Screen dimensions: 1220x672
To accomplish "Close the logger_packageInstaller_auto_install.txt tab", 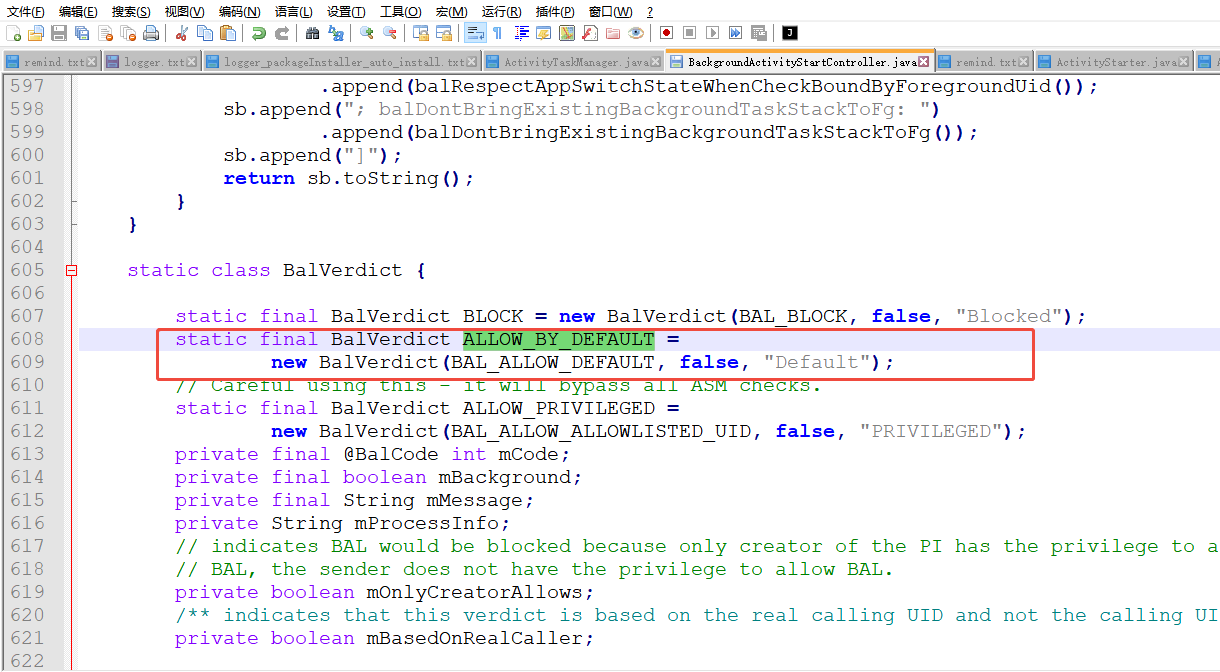I will [x=473, y=62].
